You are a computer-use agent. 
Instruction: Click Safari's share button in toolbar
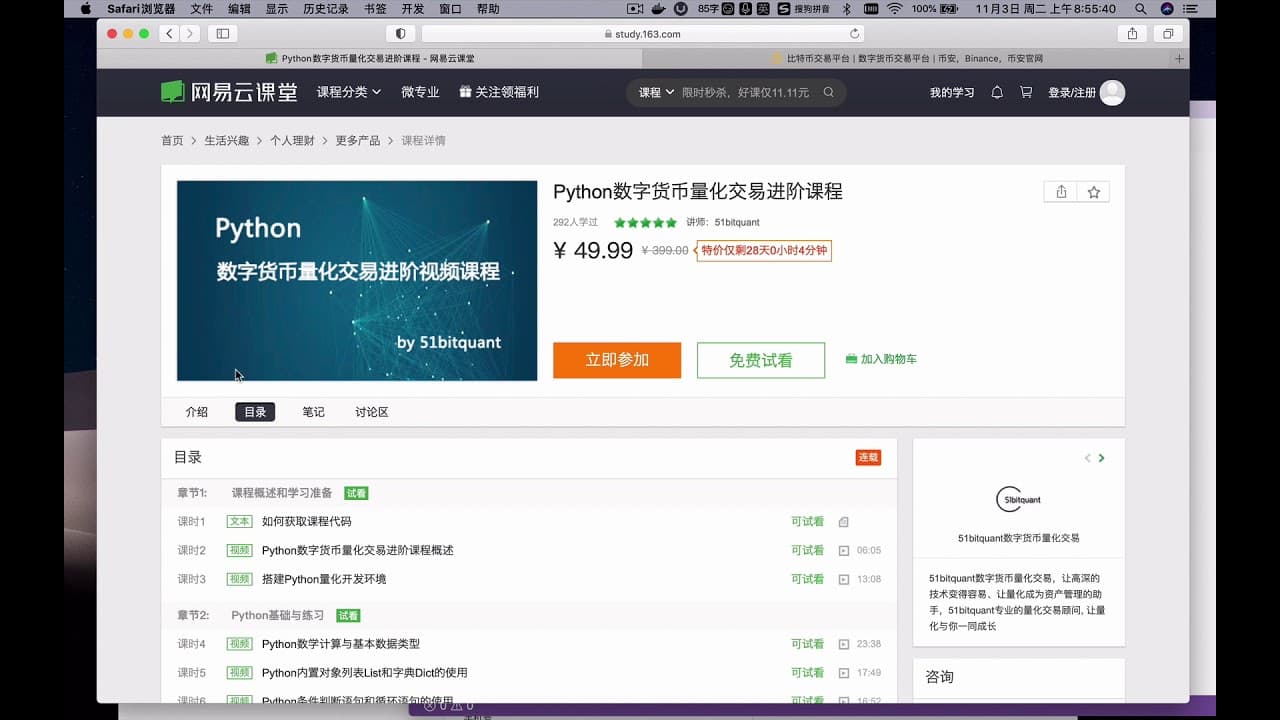click(x=1132, y=33)
